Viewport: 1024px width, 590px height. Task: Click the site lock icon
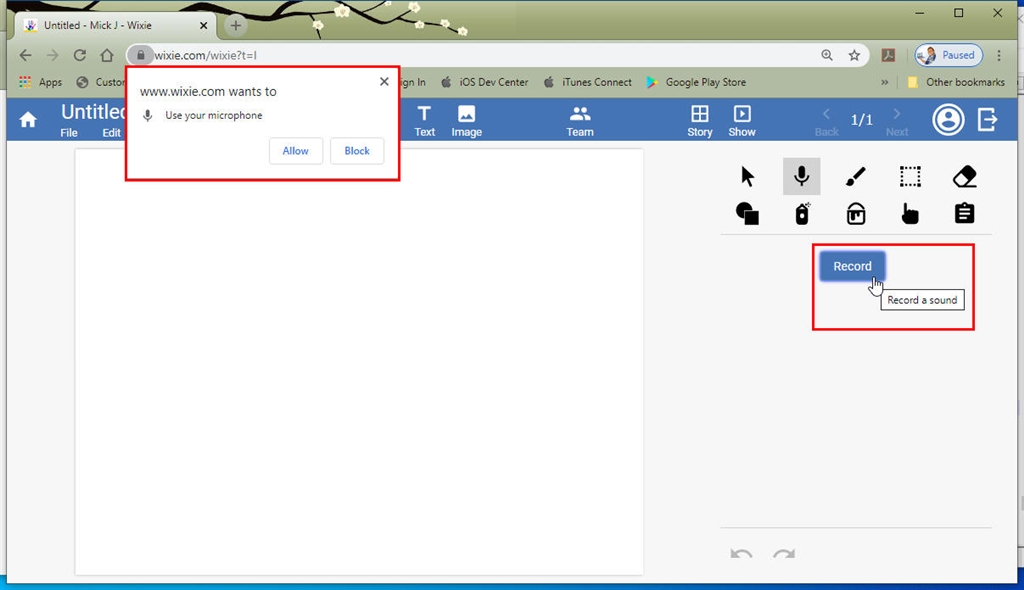140,56
